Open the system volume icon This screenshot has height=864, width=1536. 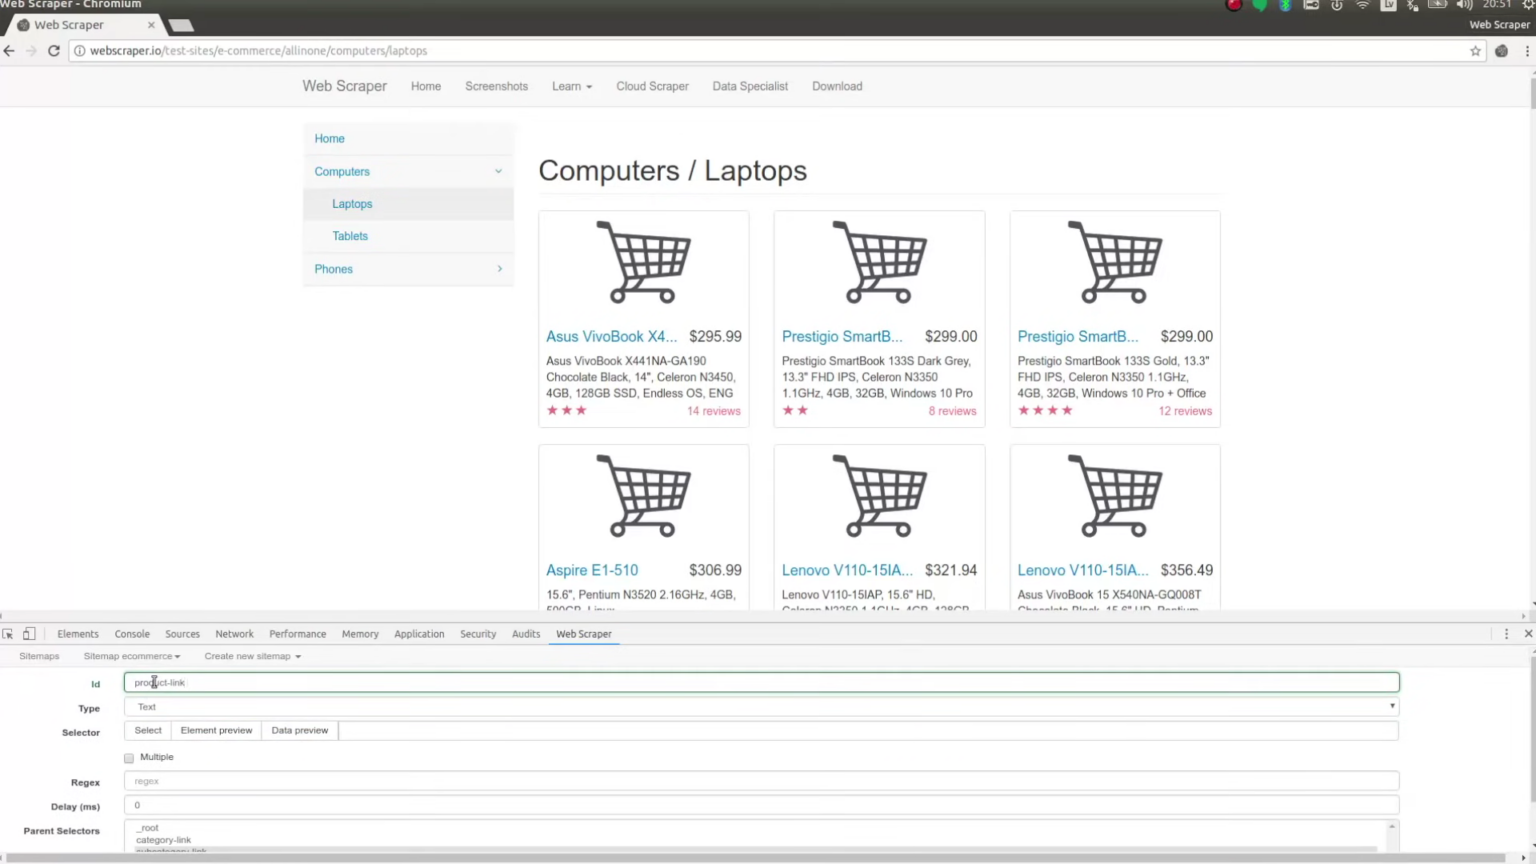tap(1465, 5)
